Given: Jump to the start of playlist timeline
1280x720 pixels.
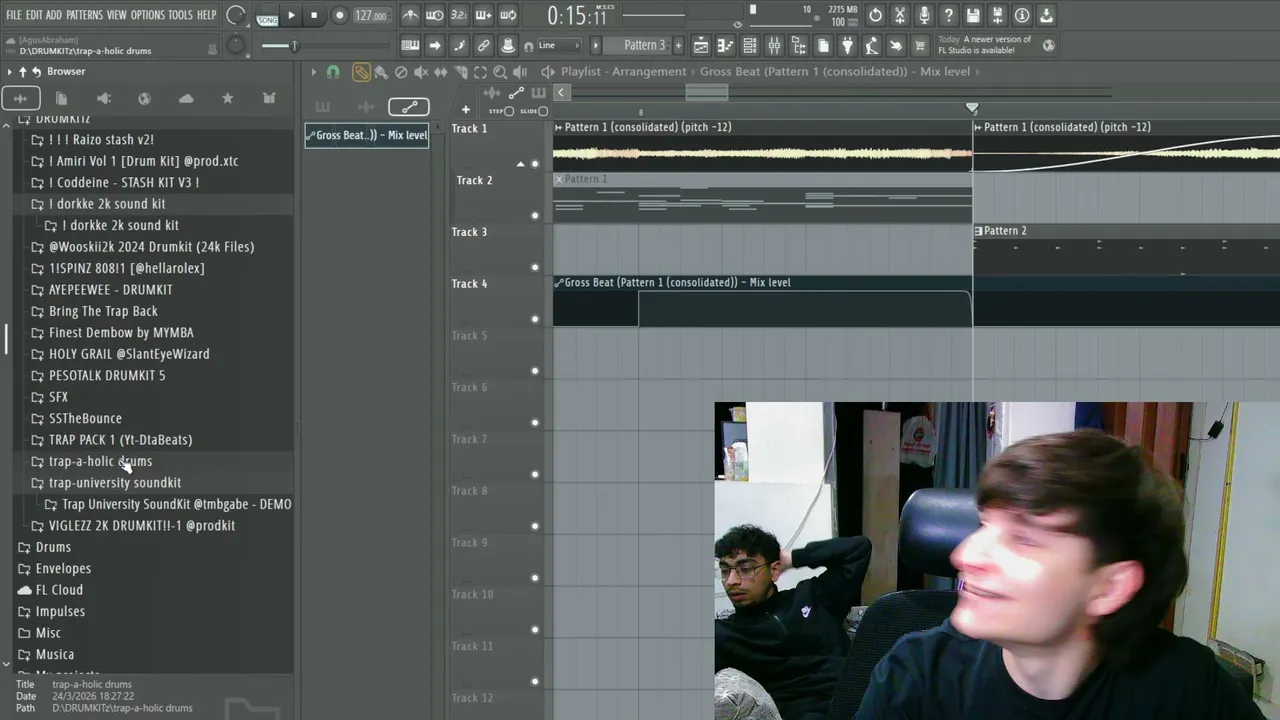Looking at the screenshot, I should pyautogui.click(x=561, y=93).
